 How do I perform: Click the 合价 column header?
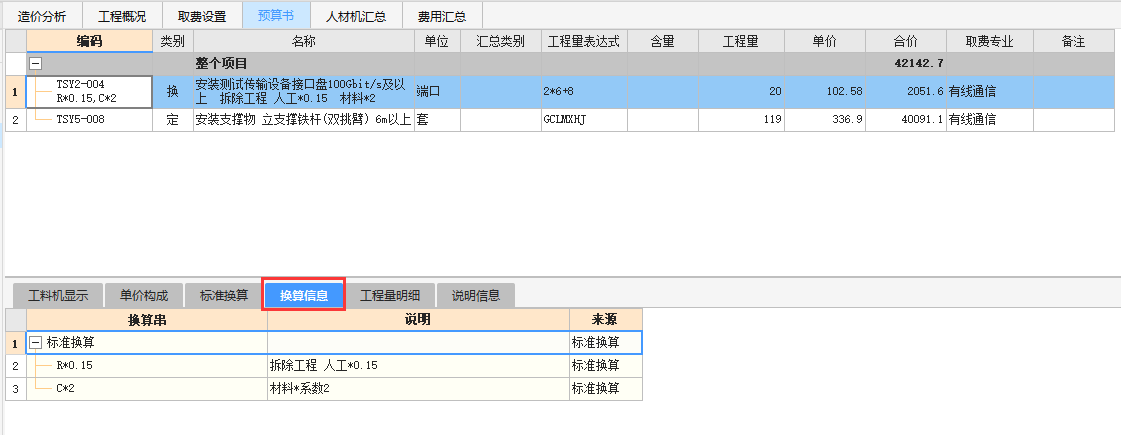click(x=906, y=41)
